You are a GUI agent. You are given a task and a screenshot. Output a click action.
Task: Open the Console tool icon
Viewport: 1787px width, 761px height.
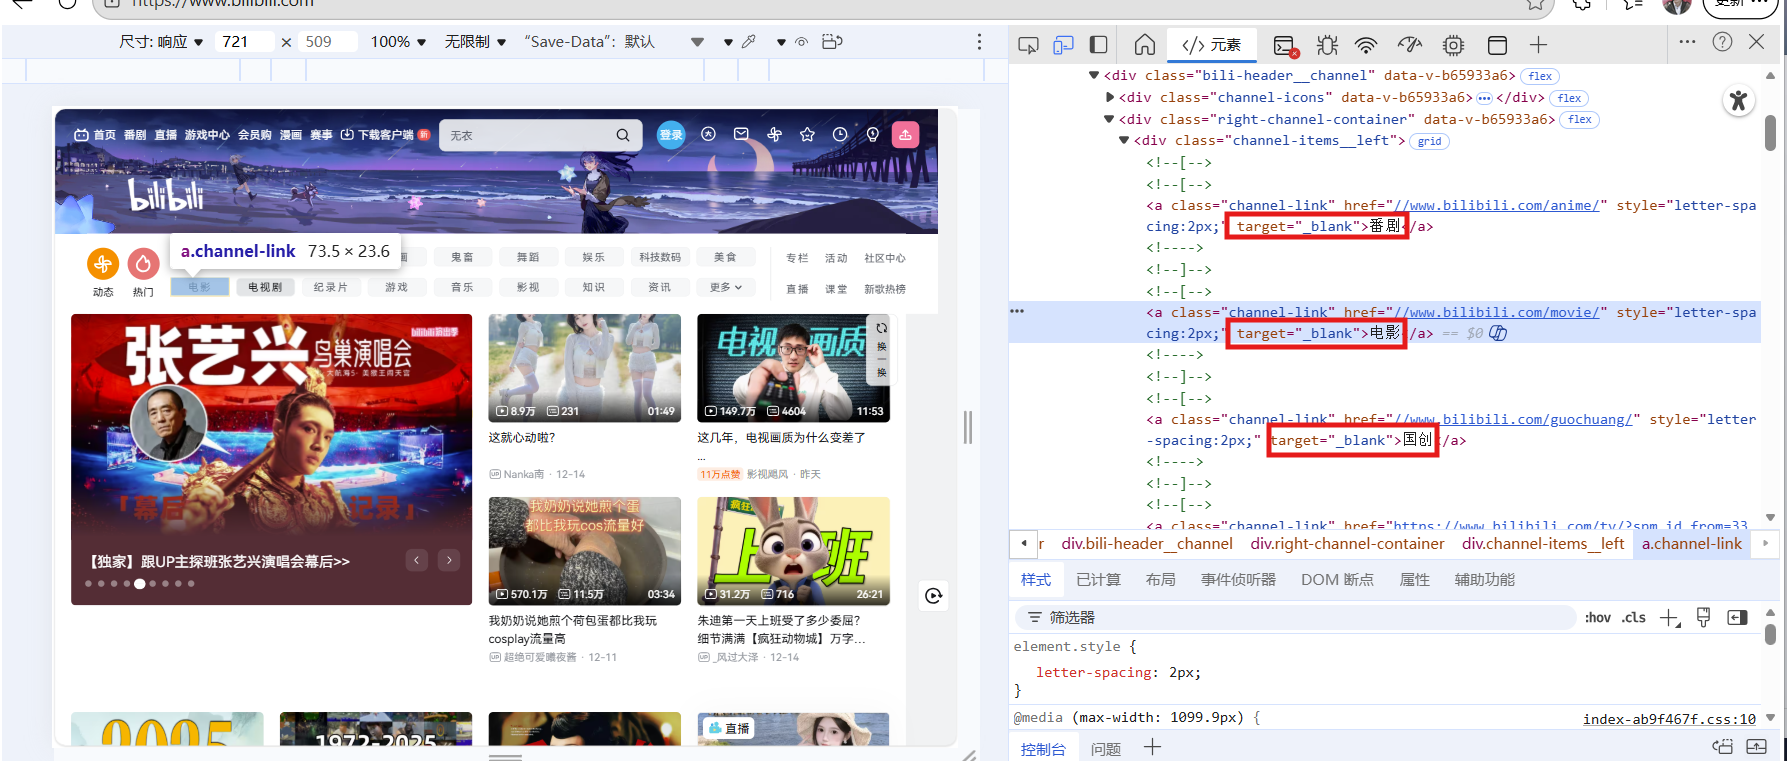(x=1285, y=45)
